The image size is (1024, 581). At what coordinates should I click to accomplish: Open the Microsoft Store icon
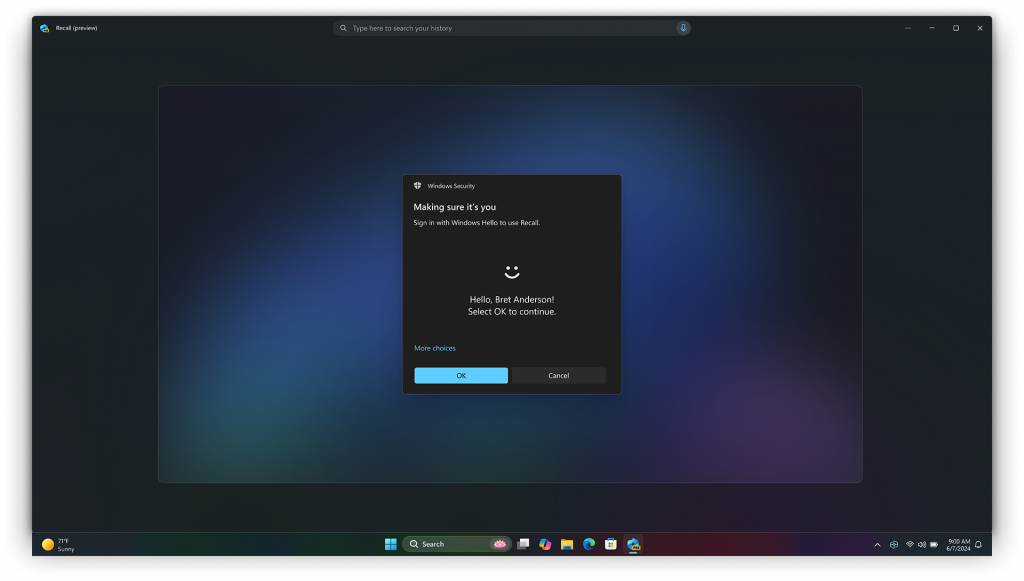point(611,544)
